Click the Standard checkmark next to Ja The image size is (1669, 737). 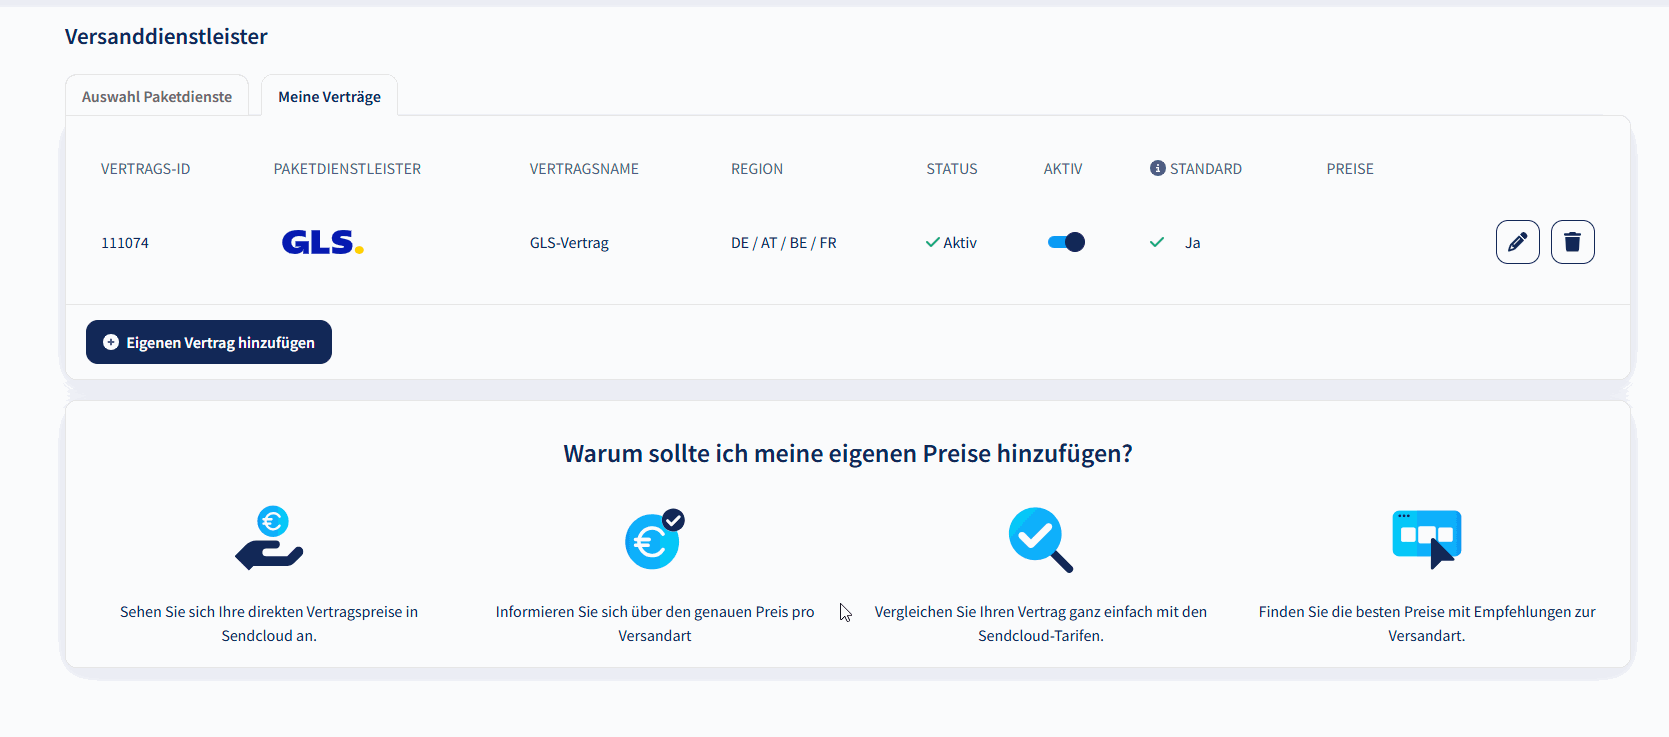click(x=1157, y=242)
